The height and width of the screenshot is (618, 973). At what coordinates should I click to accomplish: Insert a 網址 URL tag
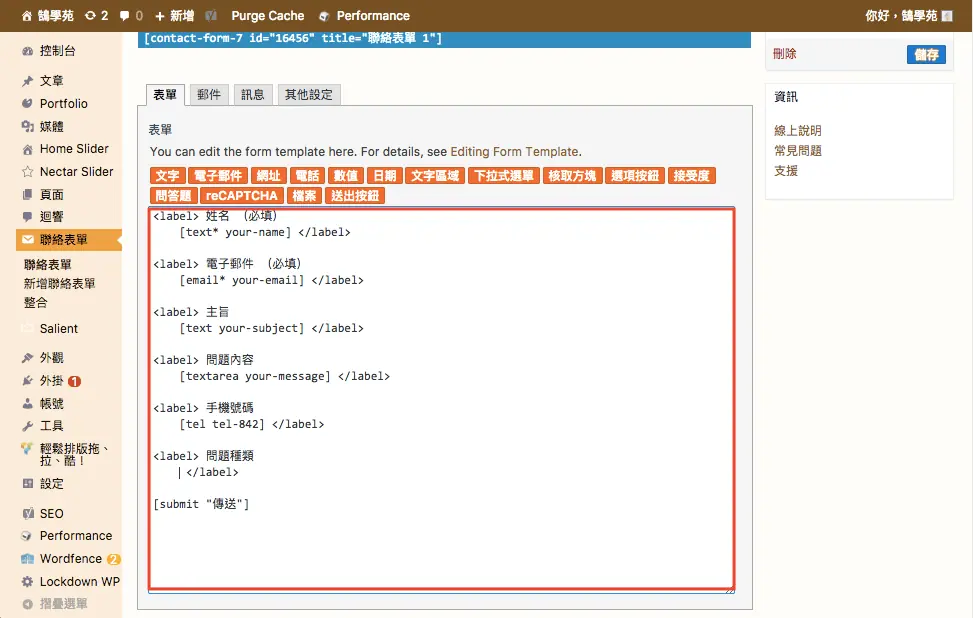(x=269, y=176)
